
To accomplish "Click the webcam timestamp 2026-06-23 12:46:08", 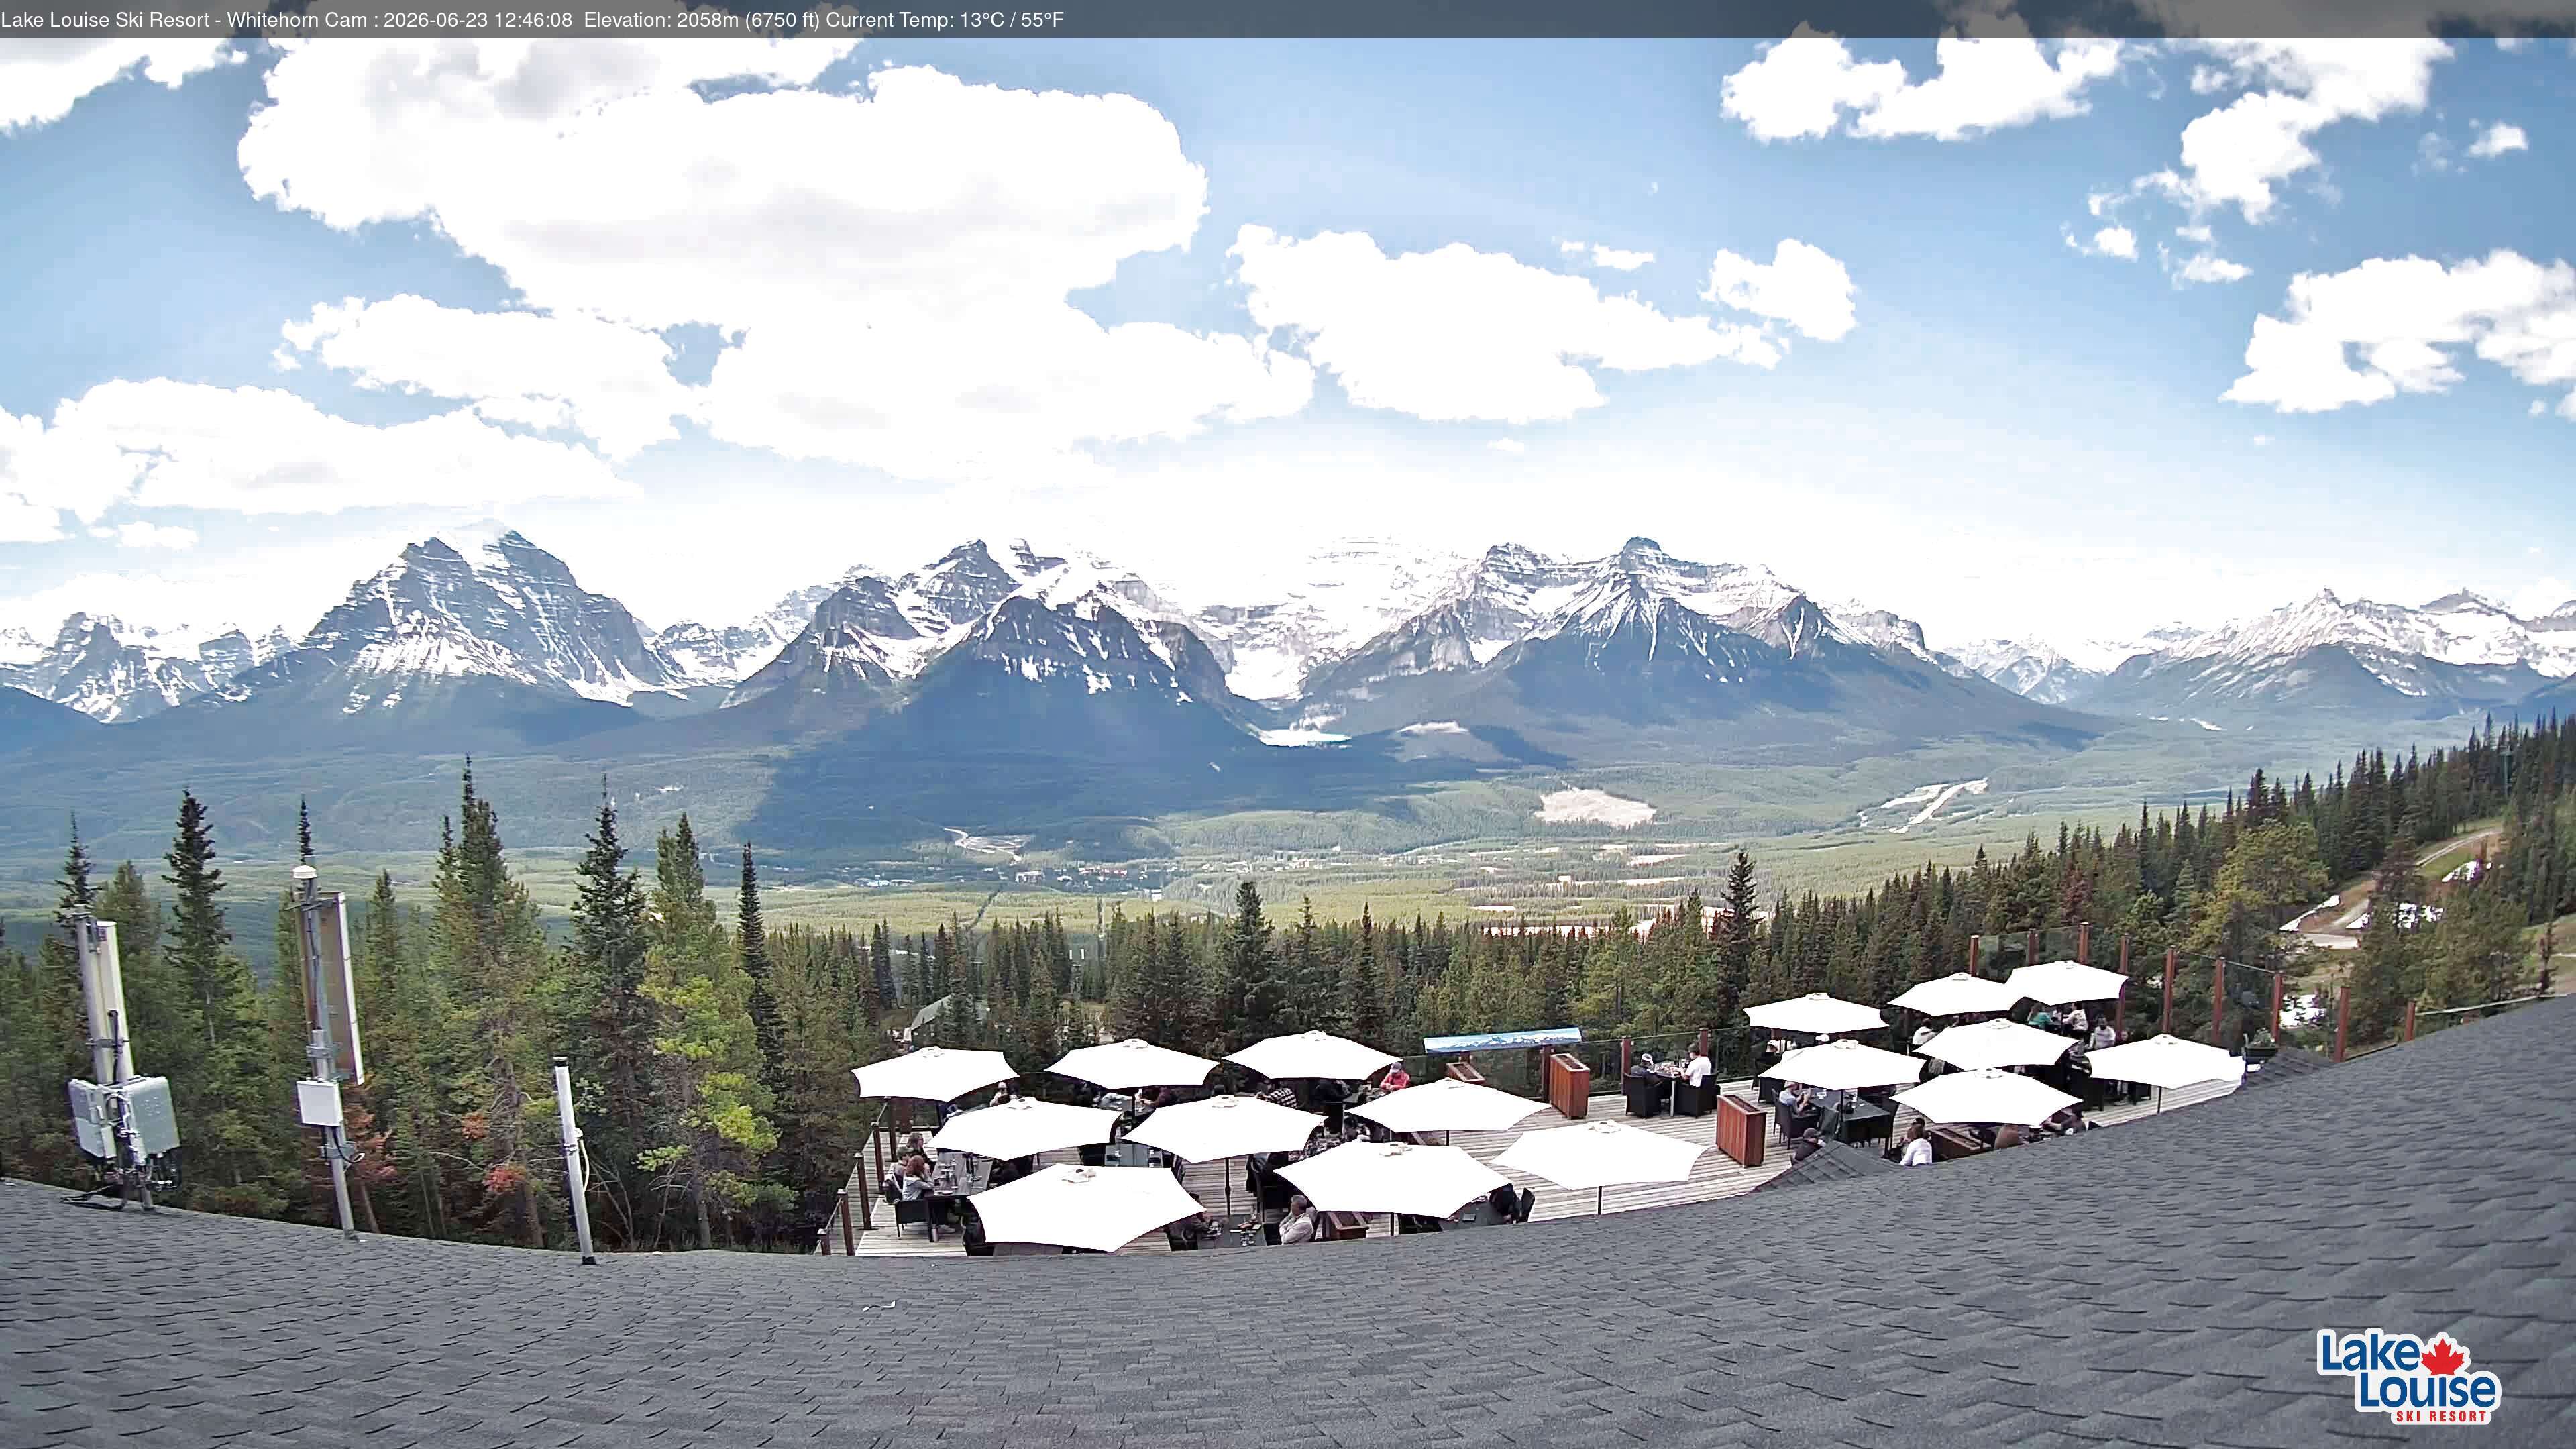I will [x=478, y=20].
